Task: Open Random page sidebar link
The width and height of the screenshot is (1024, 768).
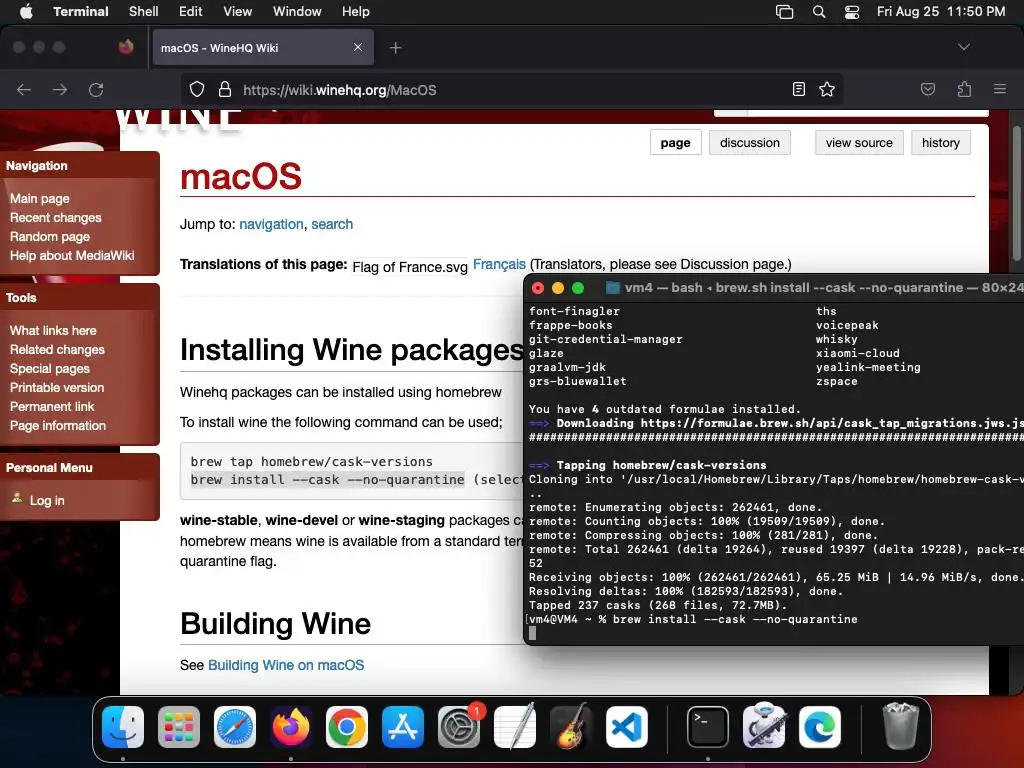Action: click(x=50, y=236)
